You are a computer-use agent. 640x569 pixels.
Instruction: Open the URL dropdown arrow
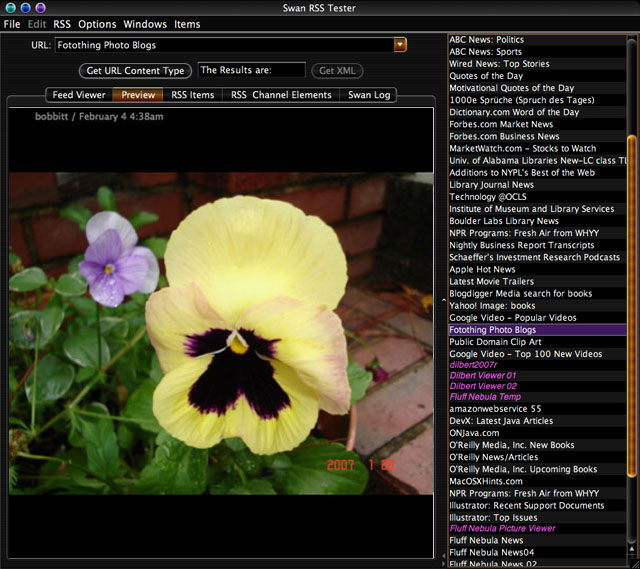click(x=400, y=45)
